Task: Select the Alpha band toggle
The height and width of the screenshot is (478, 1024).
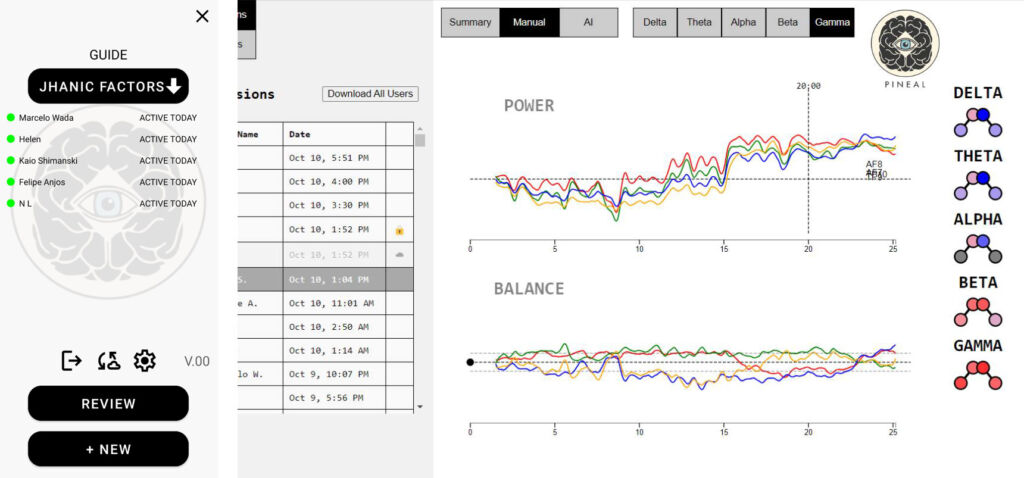Action: (743, 22)
